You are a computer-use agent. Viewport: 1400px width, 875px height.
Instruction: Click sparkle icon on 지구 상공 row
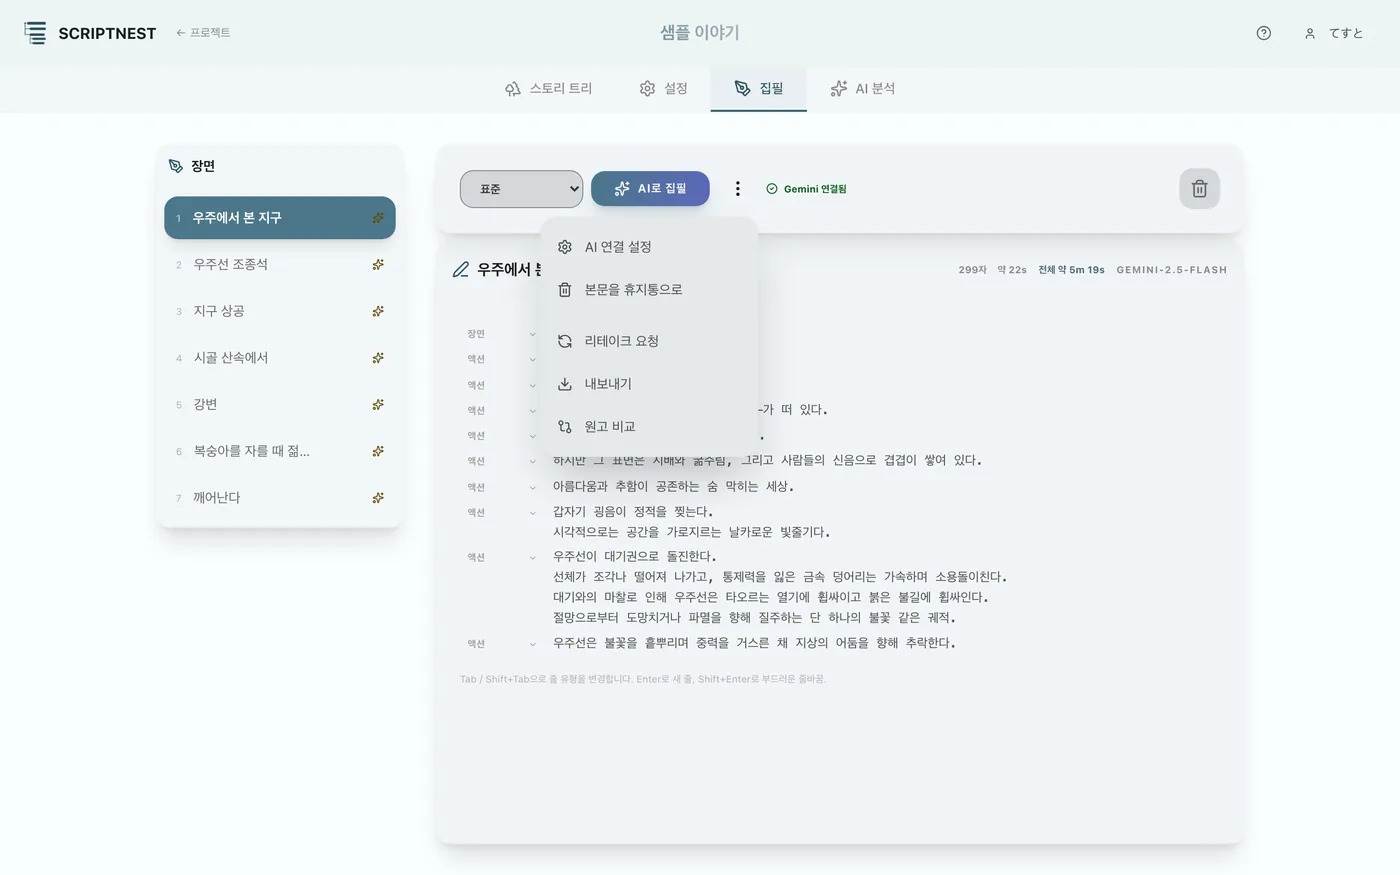378,311
